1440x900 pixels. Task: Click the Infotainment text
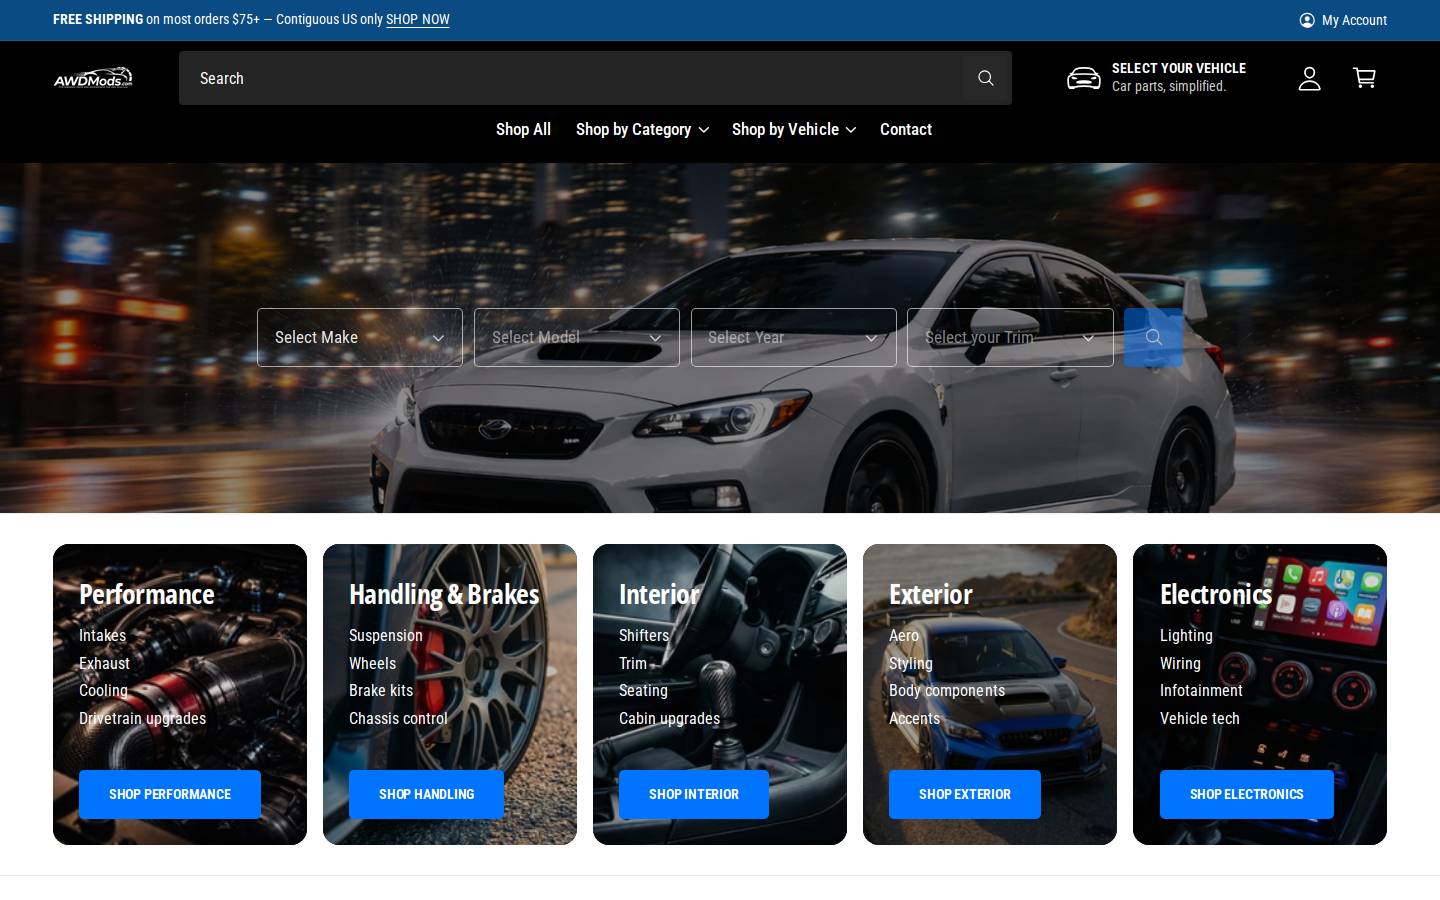pos(1201,690)
